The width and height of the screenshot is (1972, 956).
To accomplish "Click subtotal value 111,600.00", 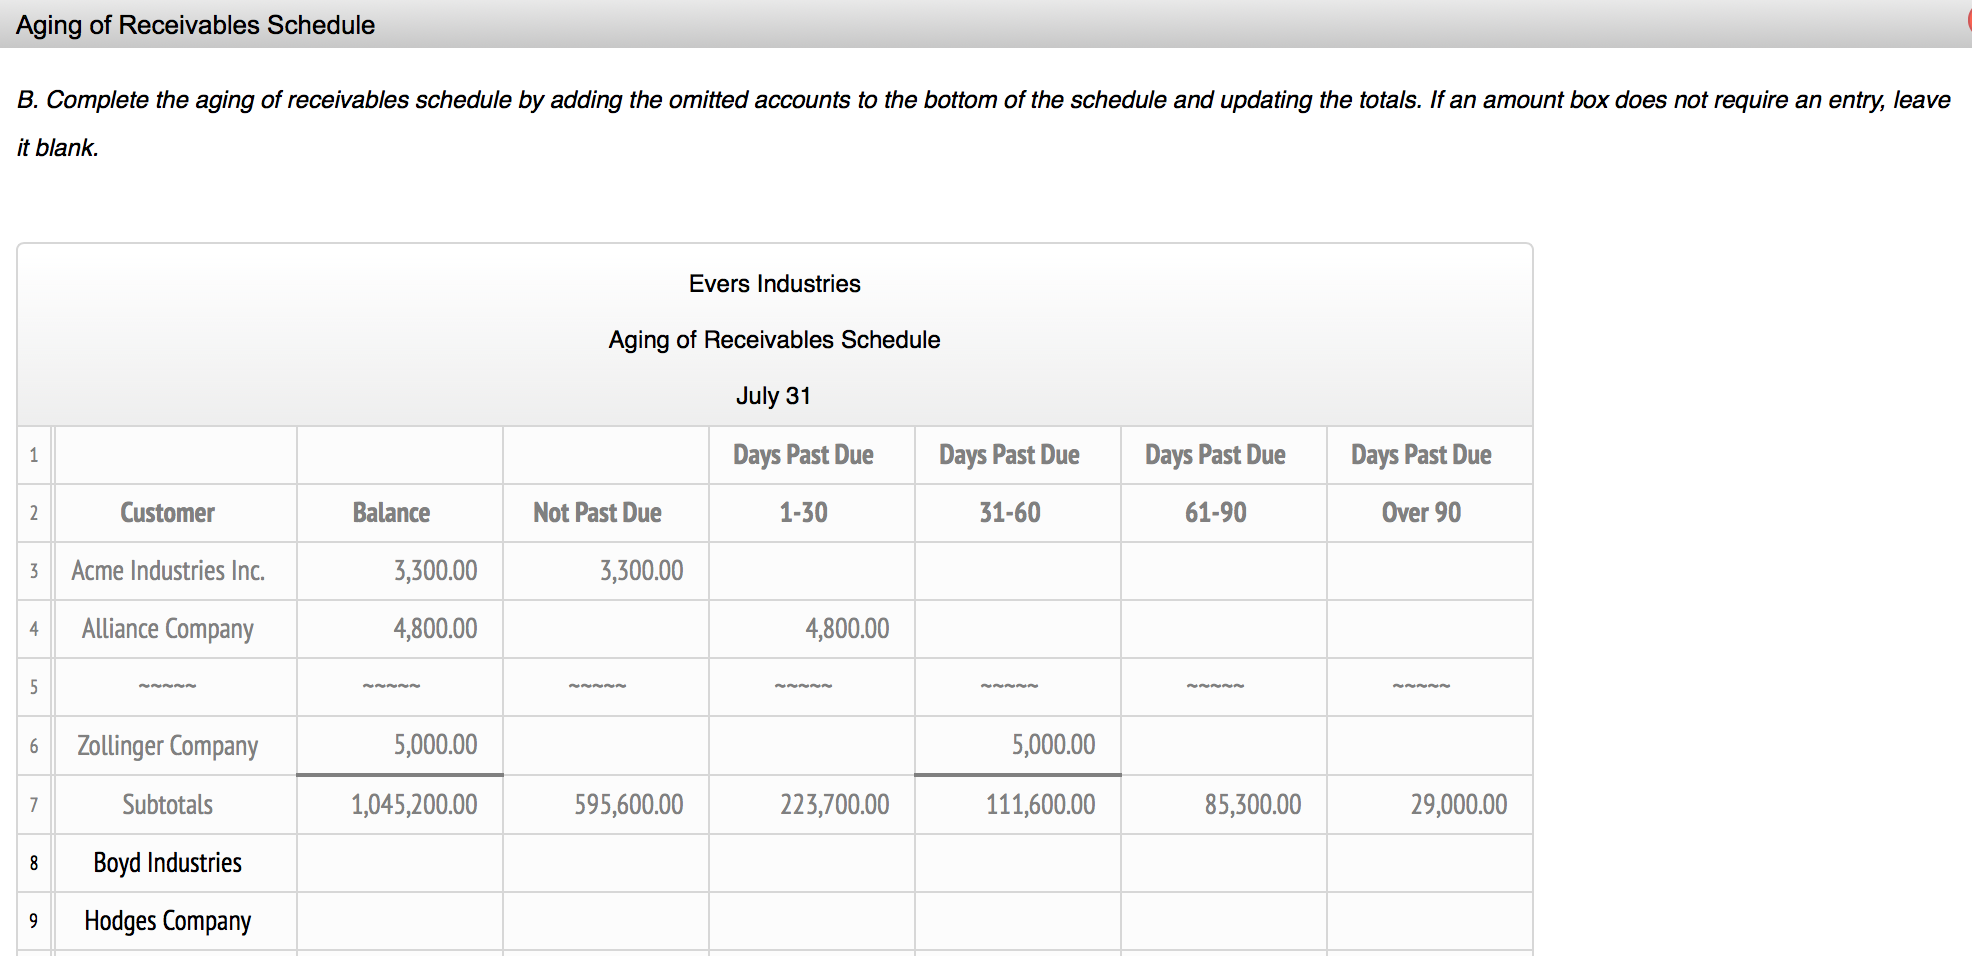I will click(1041, 805).
